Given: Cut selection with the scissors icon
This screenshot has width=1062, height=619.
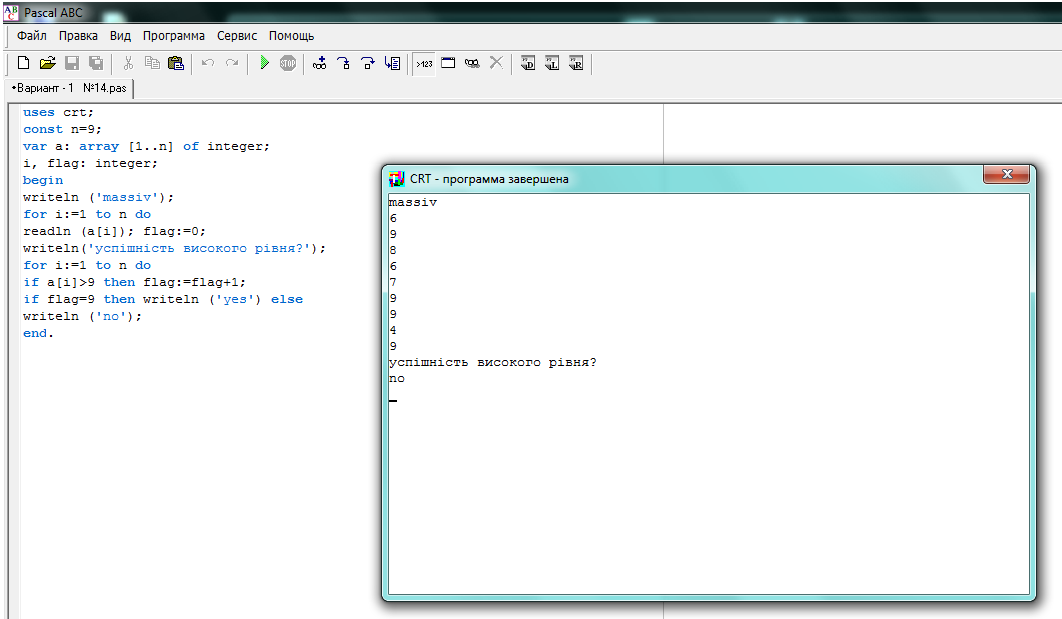Looking at the screenshot, I should pyautogui.click(x=128, y=63).
